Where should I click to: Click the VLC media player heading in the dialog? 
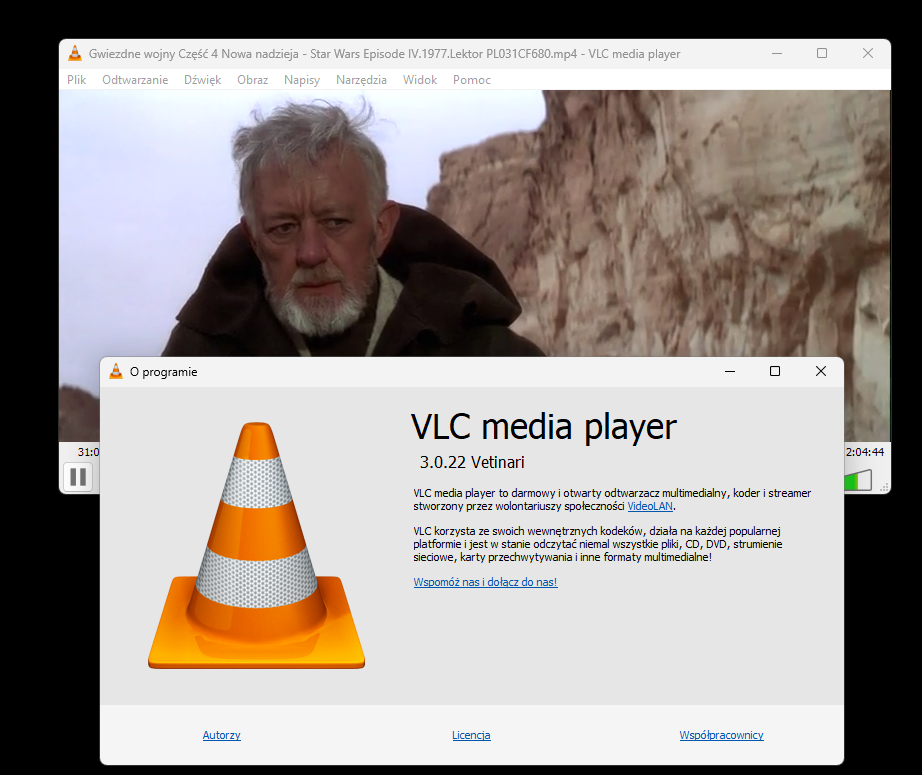544,427
